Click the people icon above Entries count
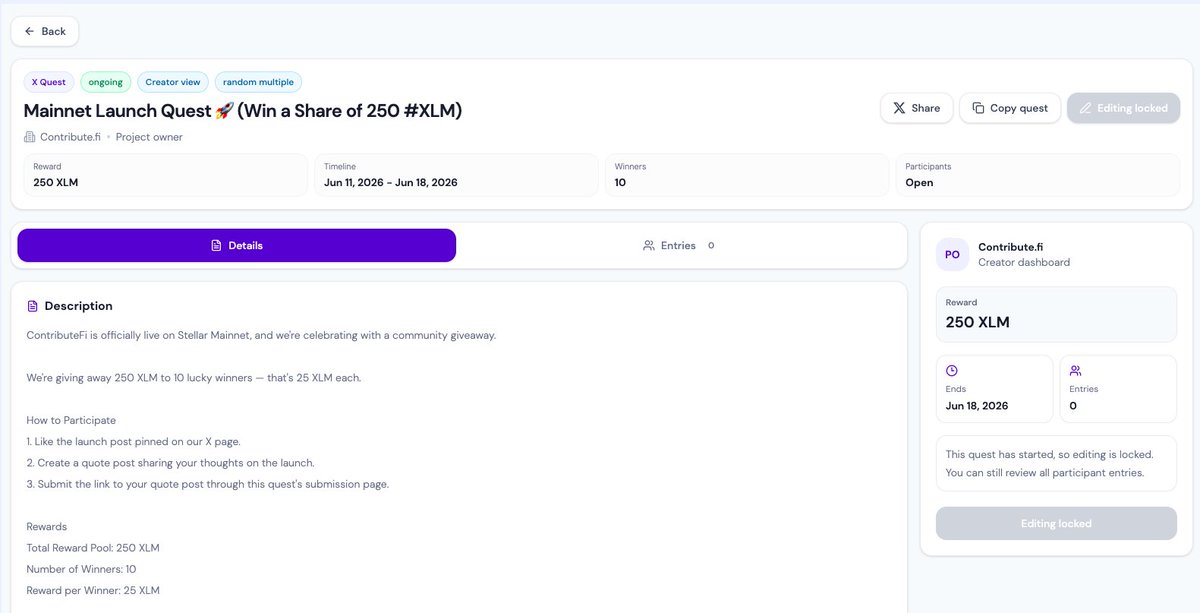 (x=1075, y=370)
